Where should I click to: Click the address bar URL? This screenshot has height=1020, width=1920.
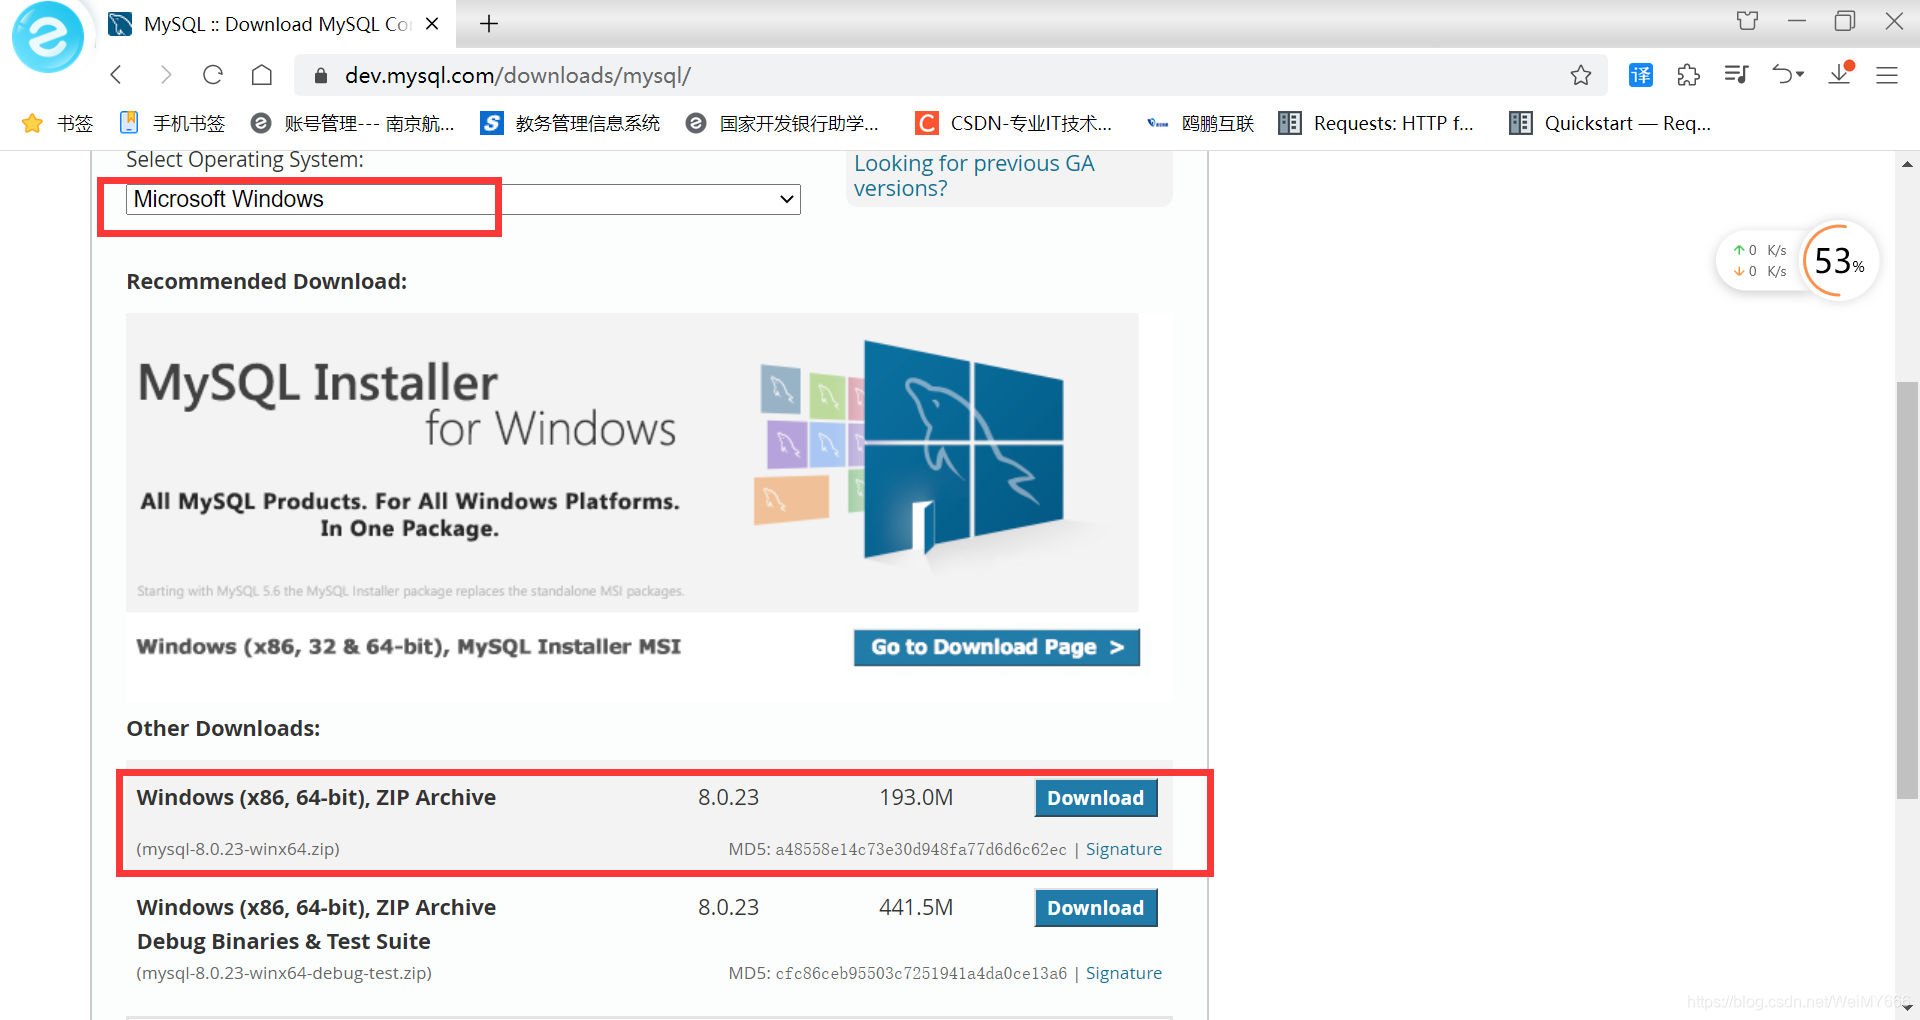click(x=518, y=75)
